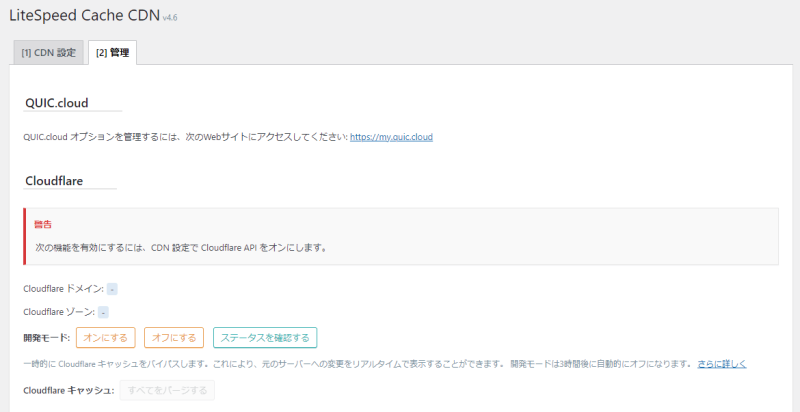Click the Cloudflare section heading
This screenshot has height=412, width=800.
[54, 181]
